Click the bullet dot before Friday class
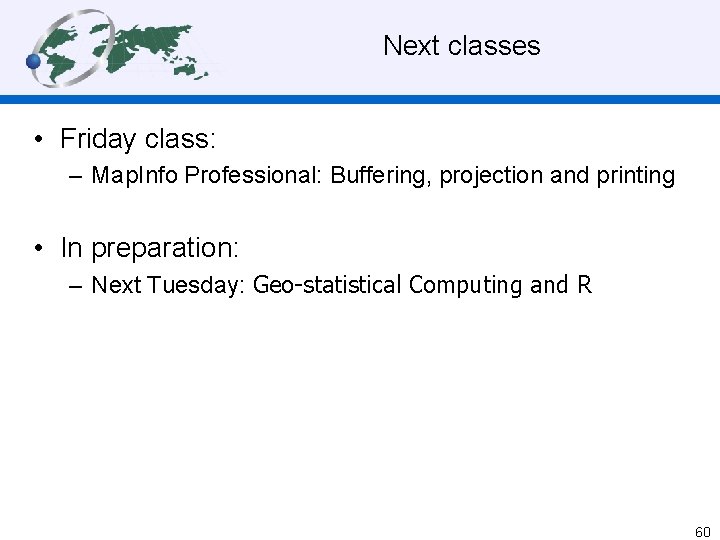 [36, 139]
